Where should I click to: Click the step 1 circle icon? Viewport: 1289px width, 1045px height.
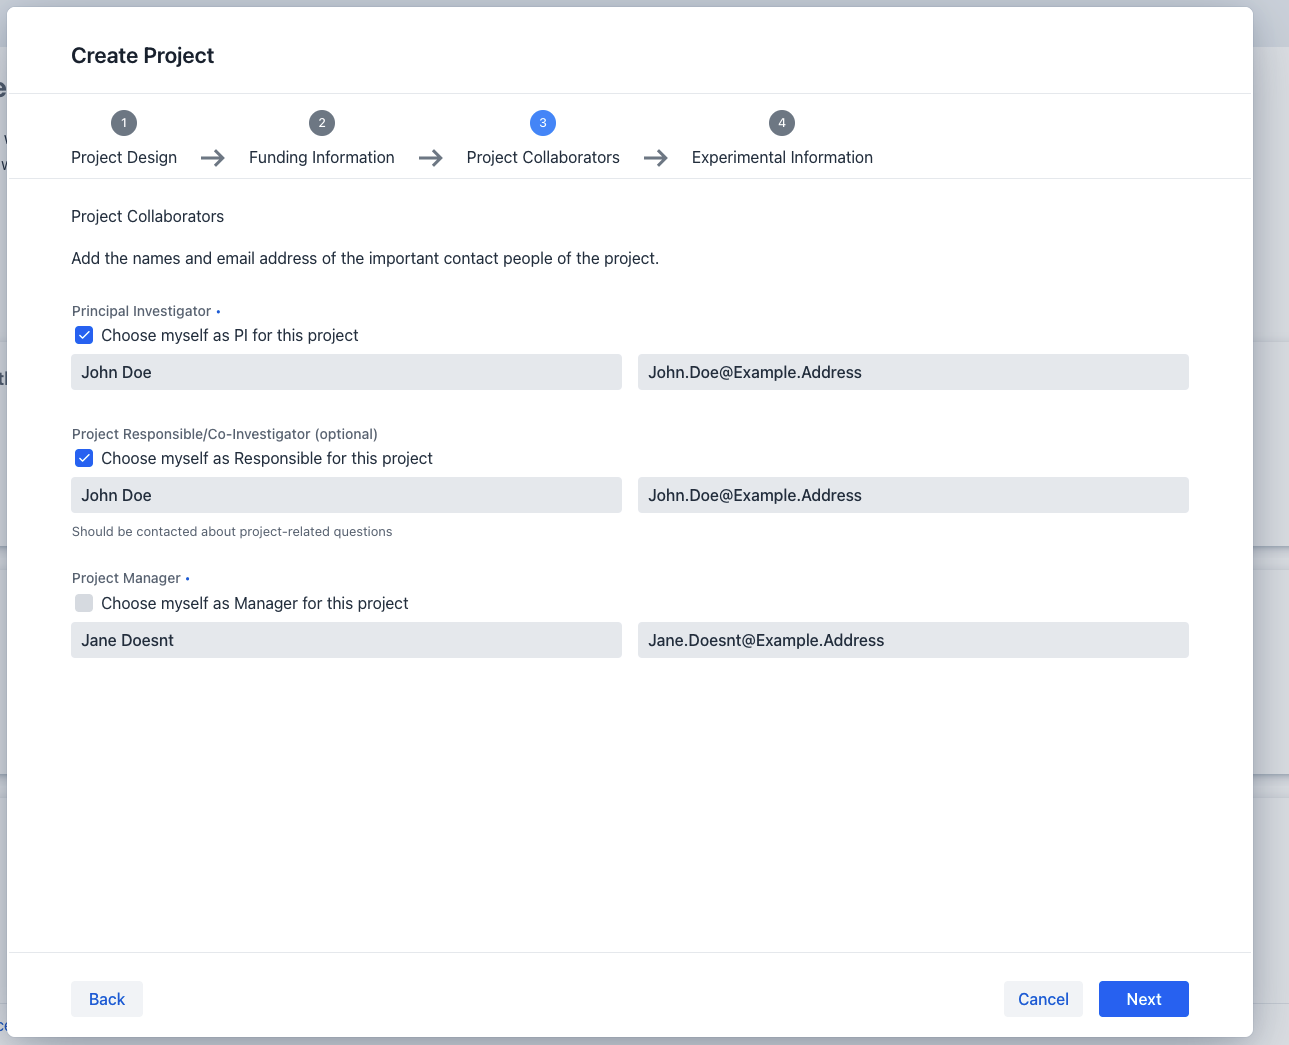[x=124, y=123]
